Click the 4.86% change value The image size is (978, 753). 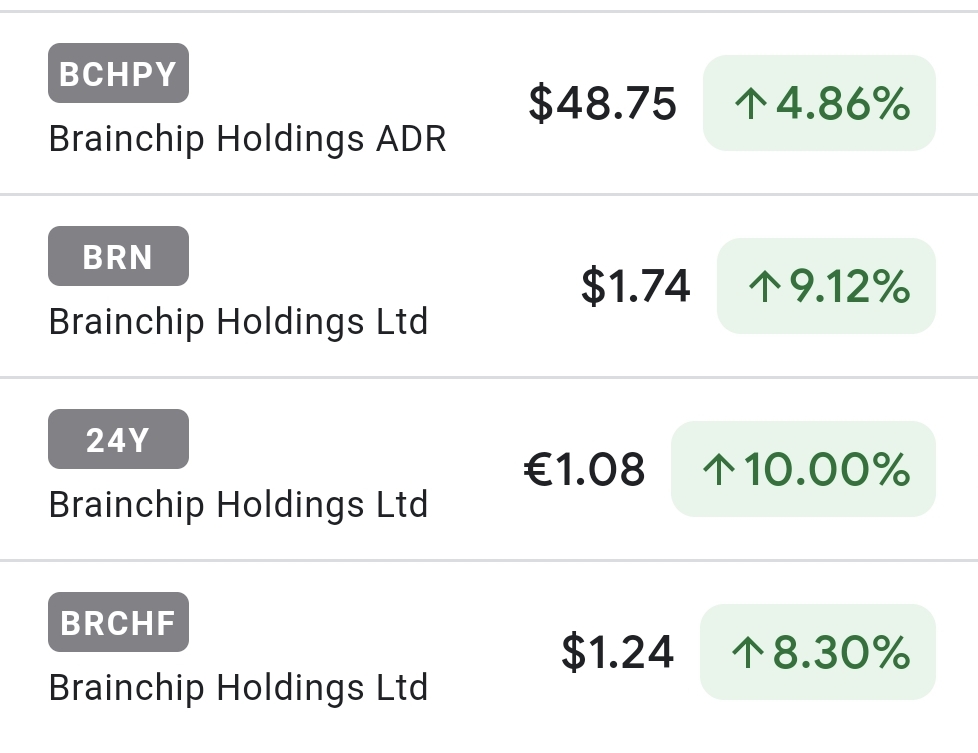coord(843,104)
